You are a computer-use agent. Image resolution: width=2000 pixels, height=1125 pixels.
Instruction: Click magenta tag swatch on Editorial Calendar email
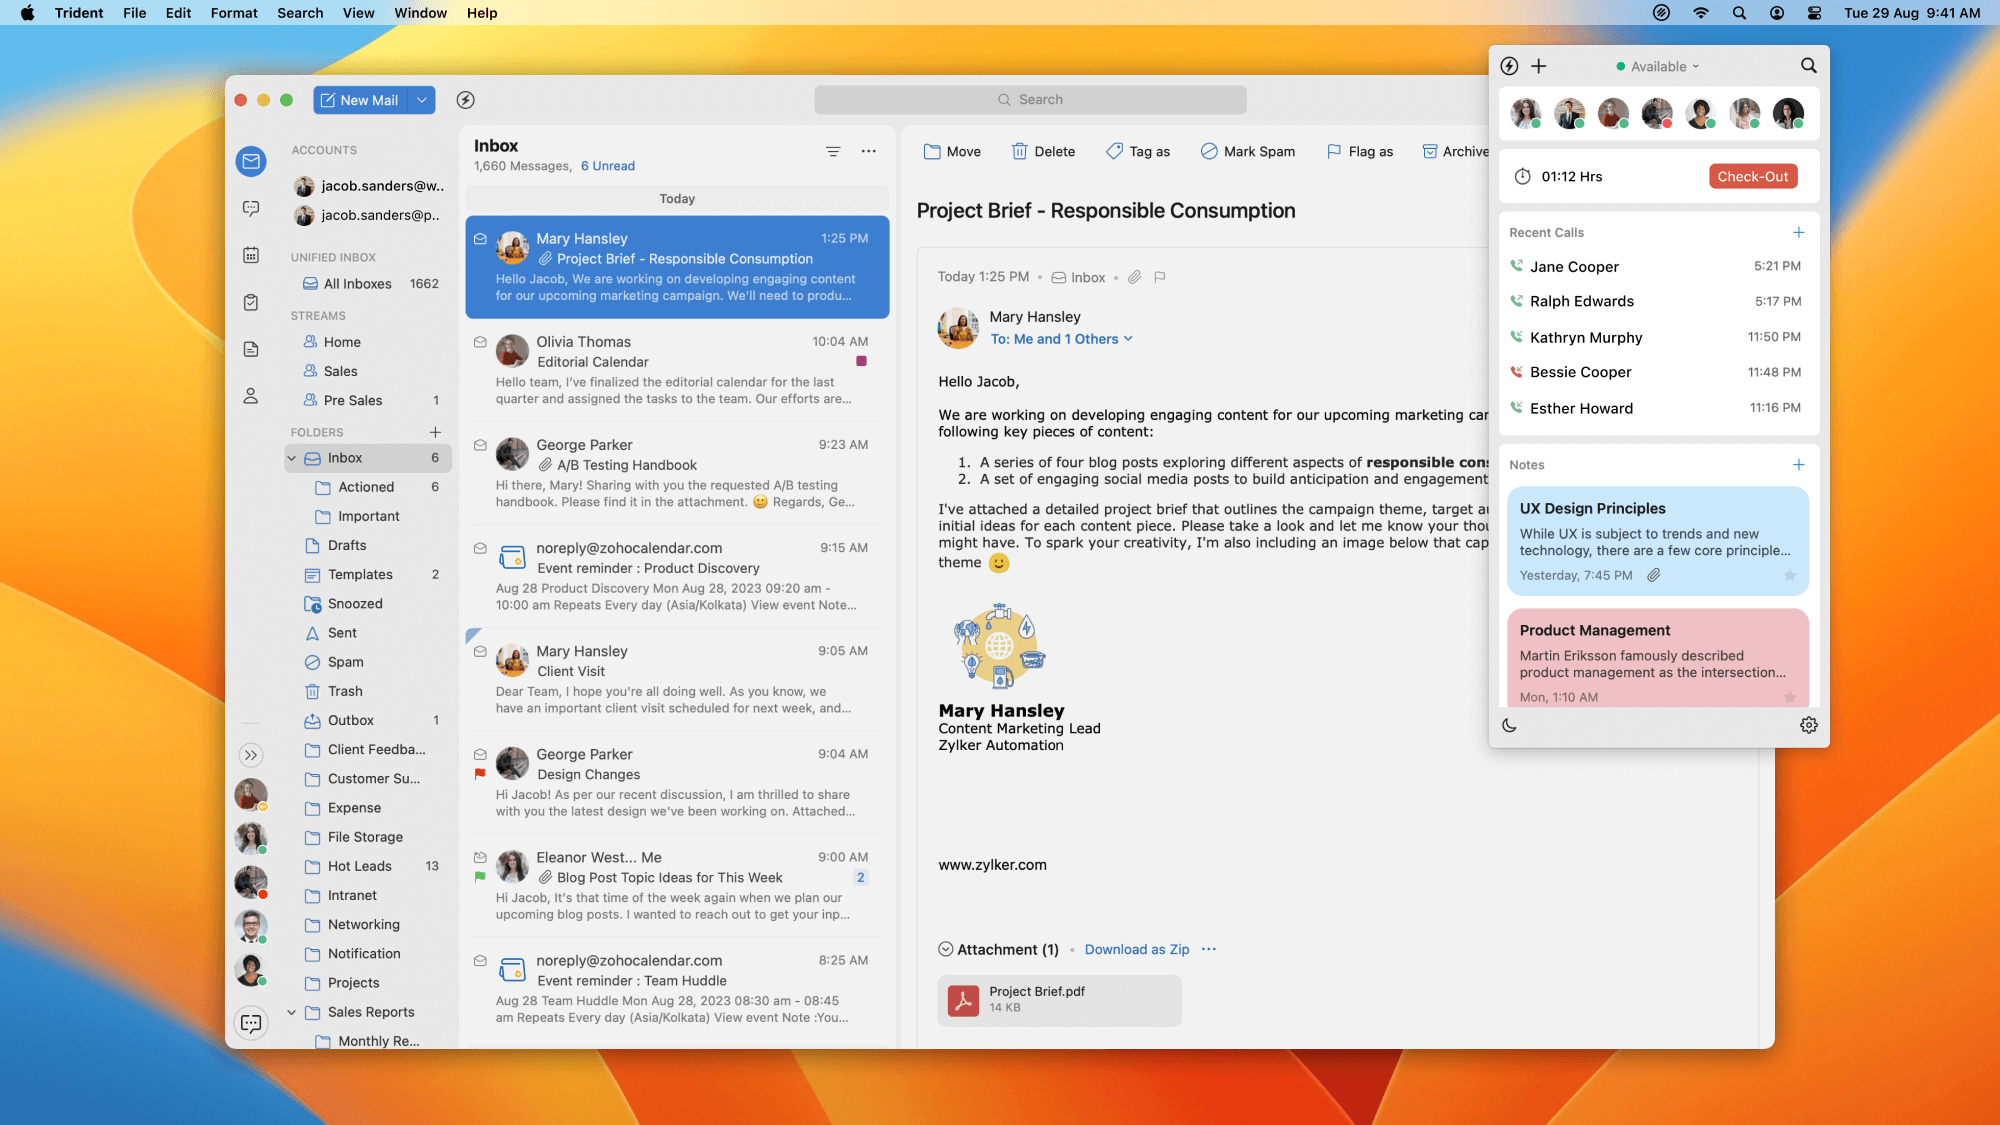pos(861,361)
